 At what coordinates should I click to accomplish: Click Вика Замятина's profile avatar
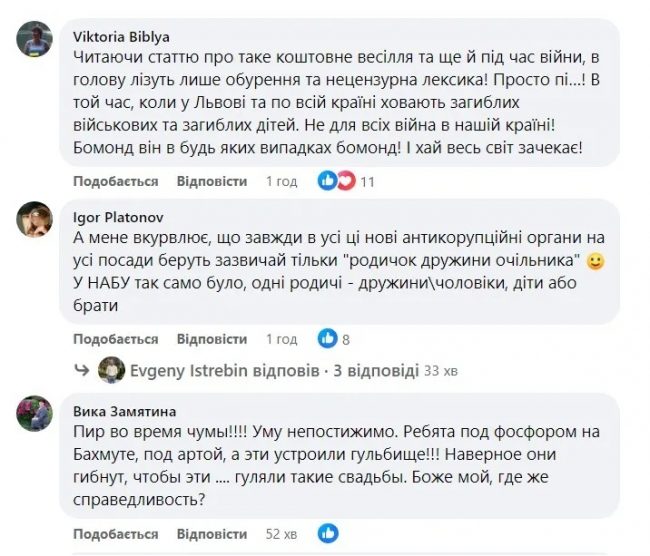[x=36, y=413]
